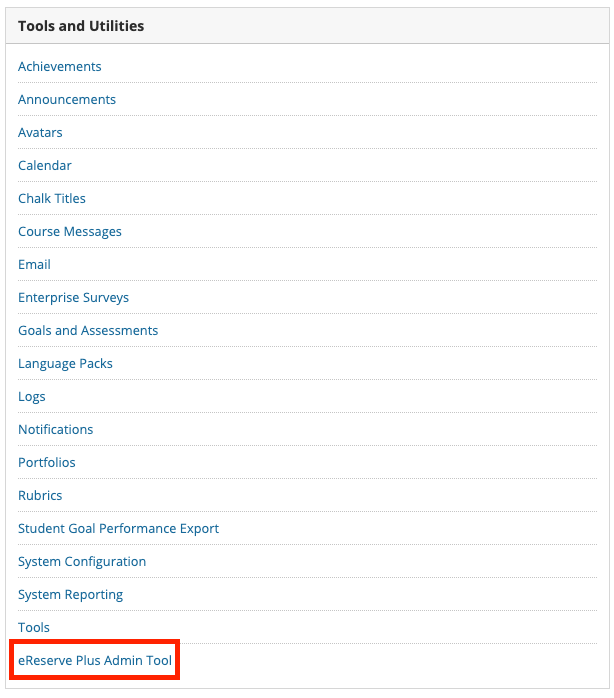
Task: Click Goals and Assessments
Action: 88,330
